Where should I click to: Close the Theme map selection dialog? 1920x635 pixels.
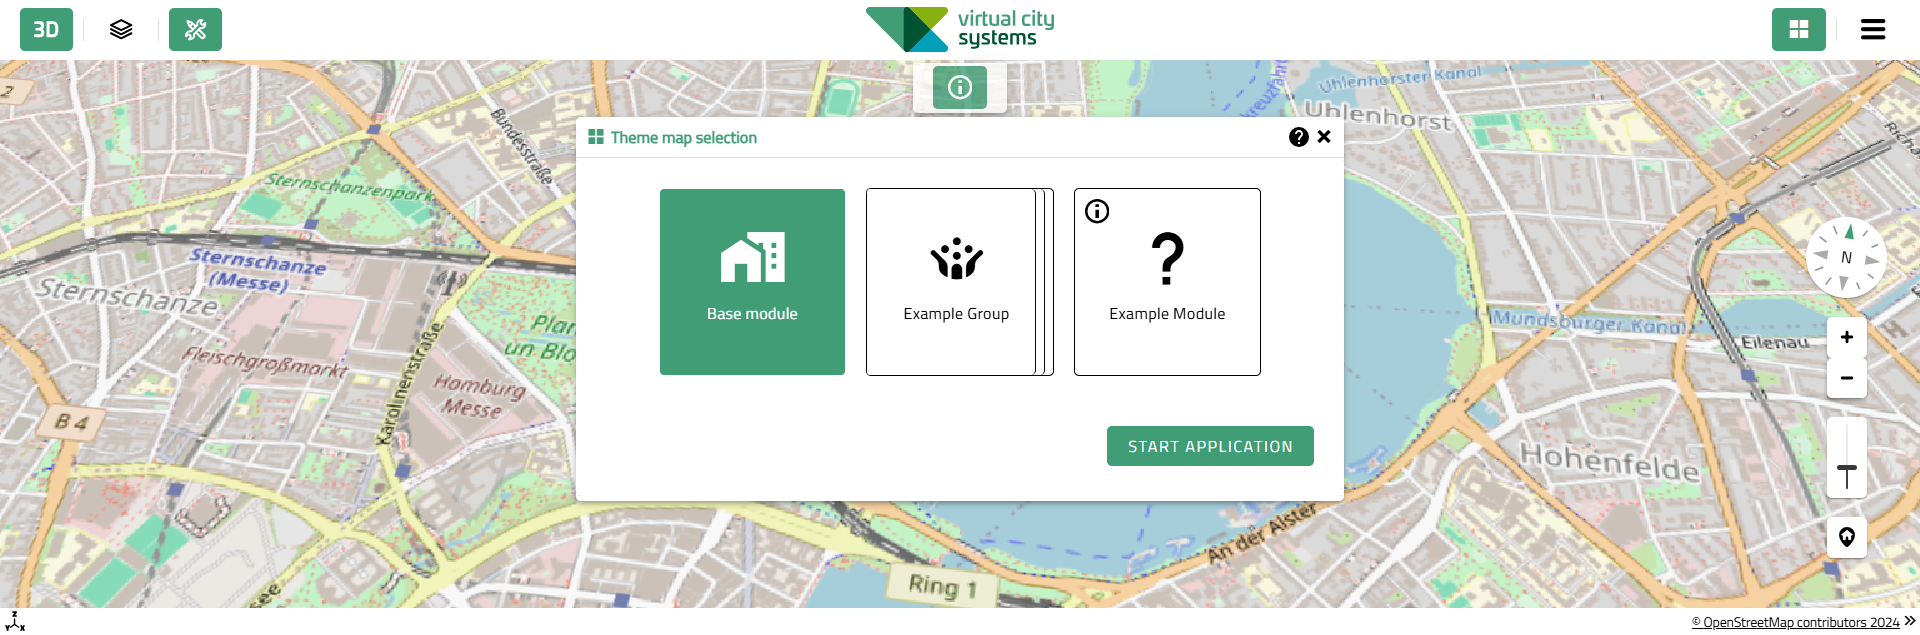(x=1324, y=137)
